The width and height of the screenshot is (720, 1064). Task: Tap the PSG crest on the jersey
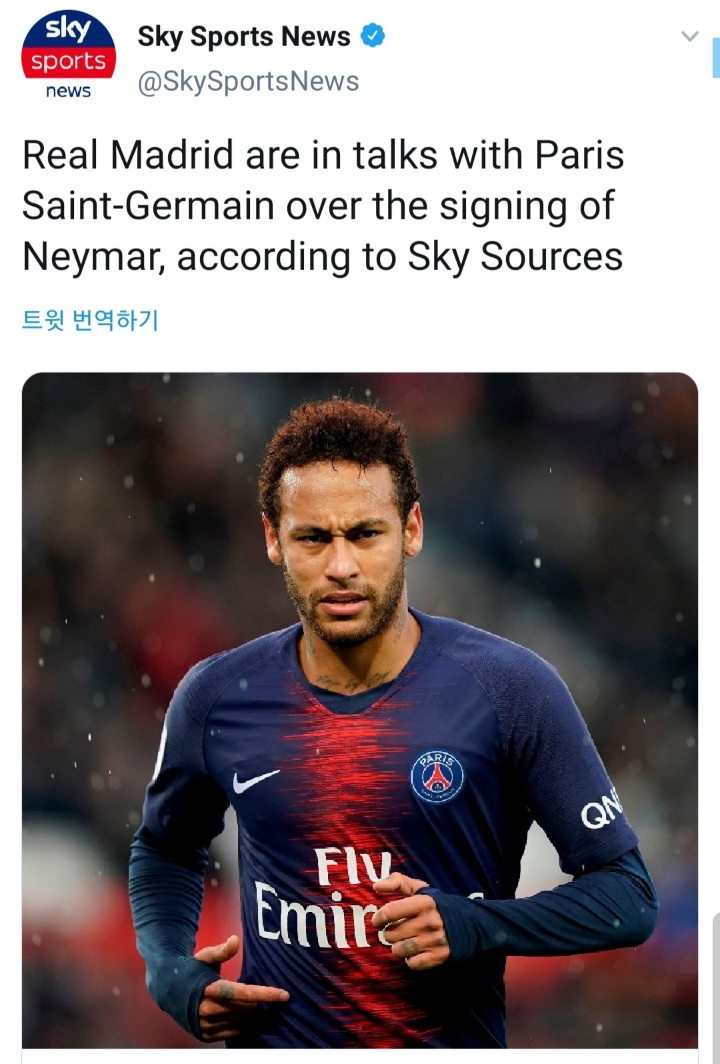438,777
